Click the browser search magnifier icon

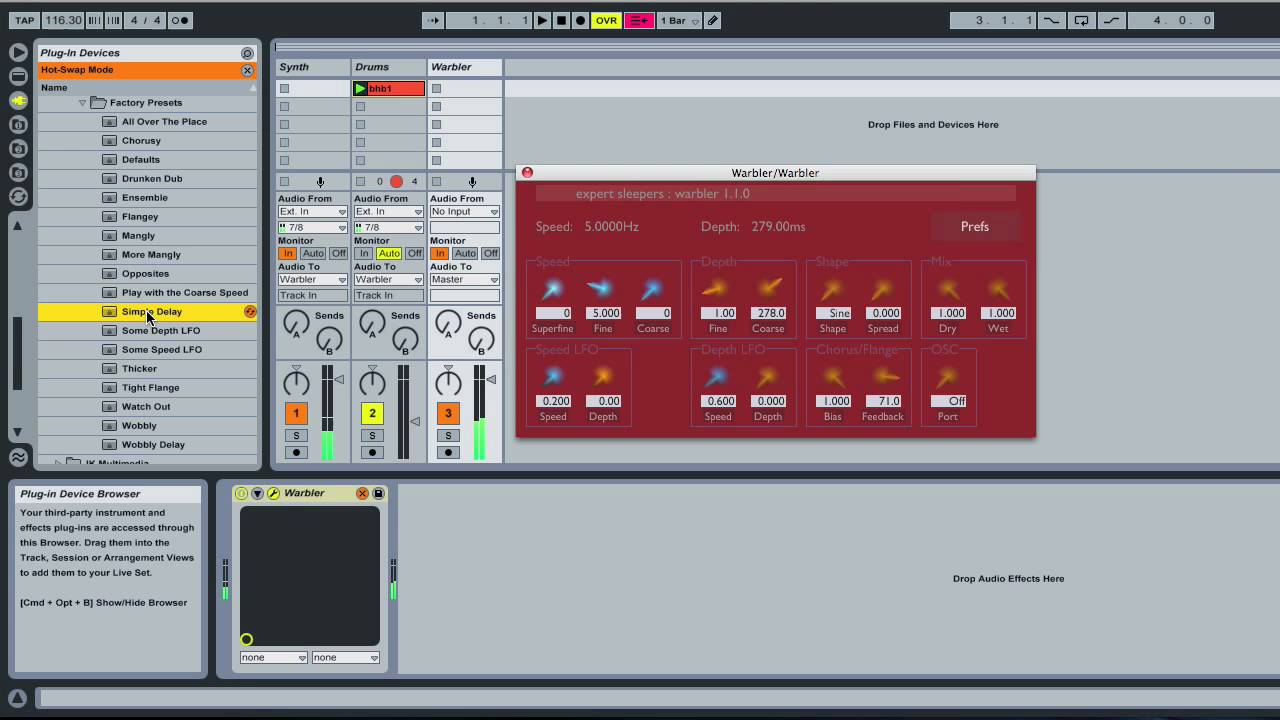tap(247, 53)
